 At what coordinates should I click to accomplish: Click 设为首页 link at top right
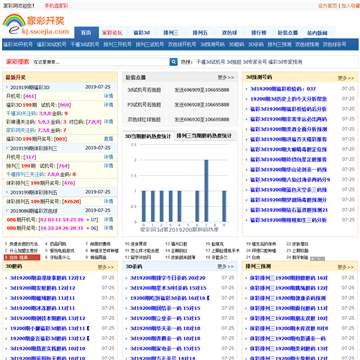328,6
